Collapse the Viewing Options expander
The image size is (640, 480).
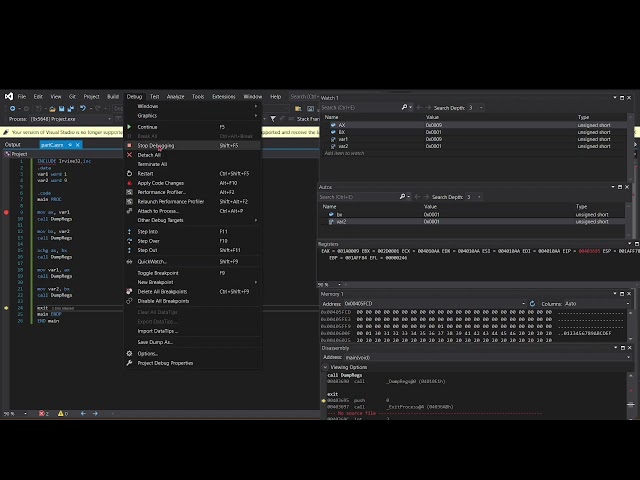[x=325, y=367]
